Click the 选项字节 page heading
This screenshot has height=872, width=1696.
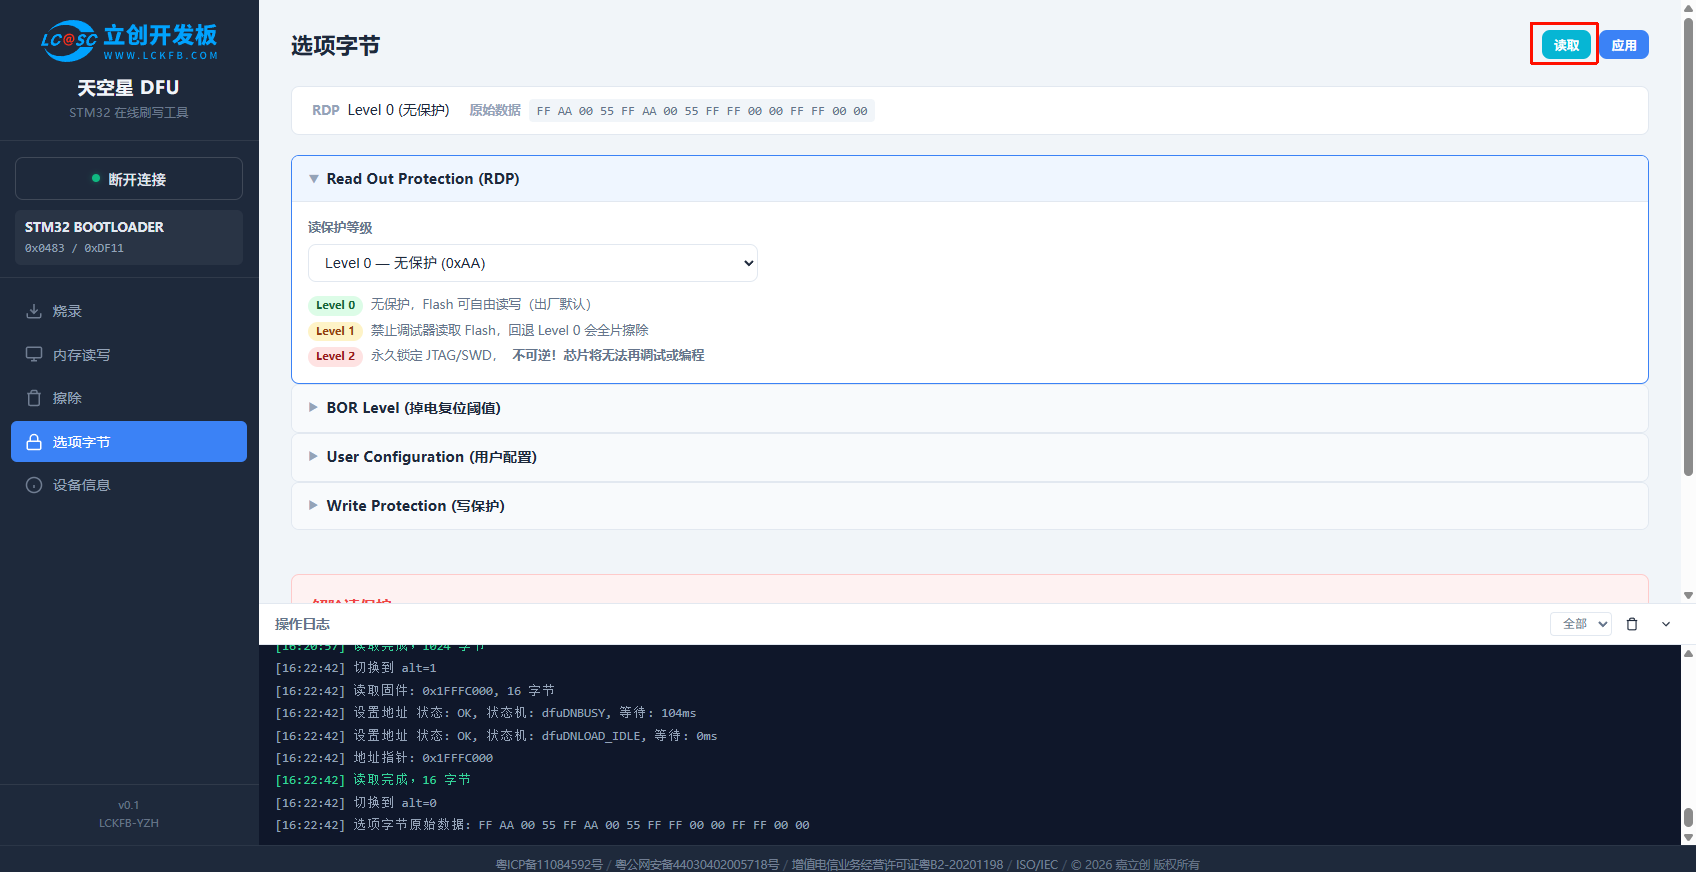coord(335,46)
